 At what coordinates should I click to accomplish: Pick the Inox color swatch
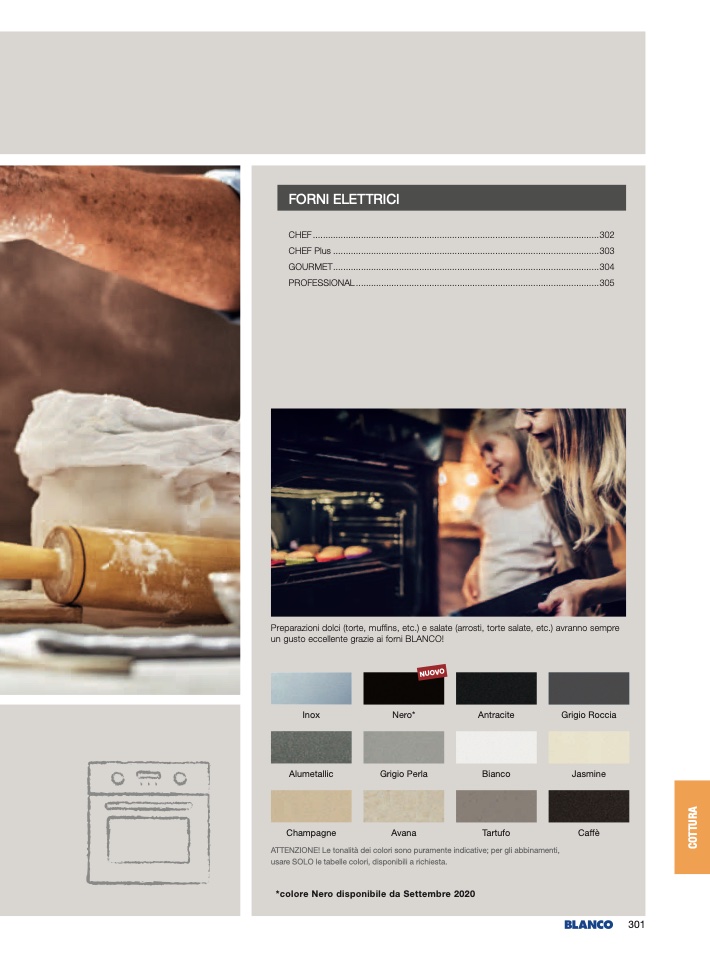click(311, 688)
